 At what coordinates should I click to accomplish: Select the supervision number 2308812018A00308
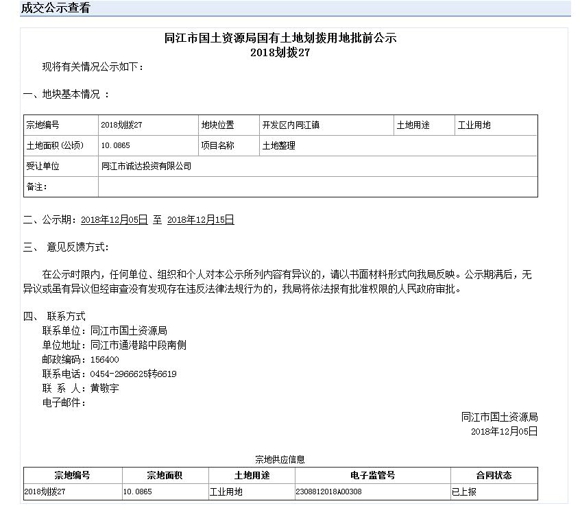[328, 492]
